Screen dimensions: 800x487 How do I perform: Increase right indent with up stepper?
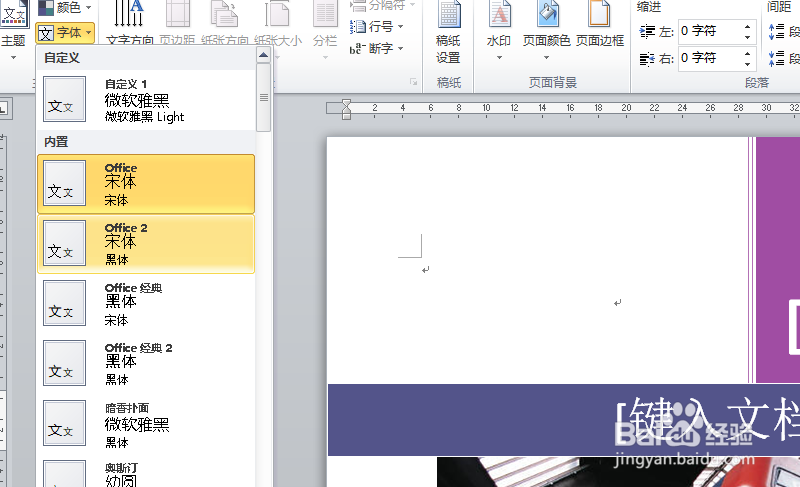(x=747, y=54)
